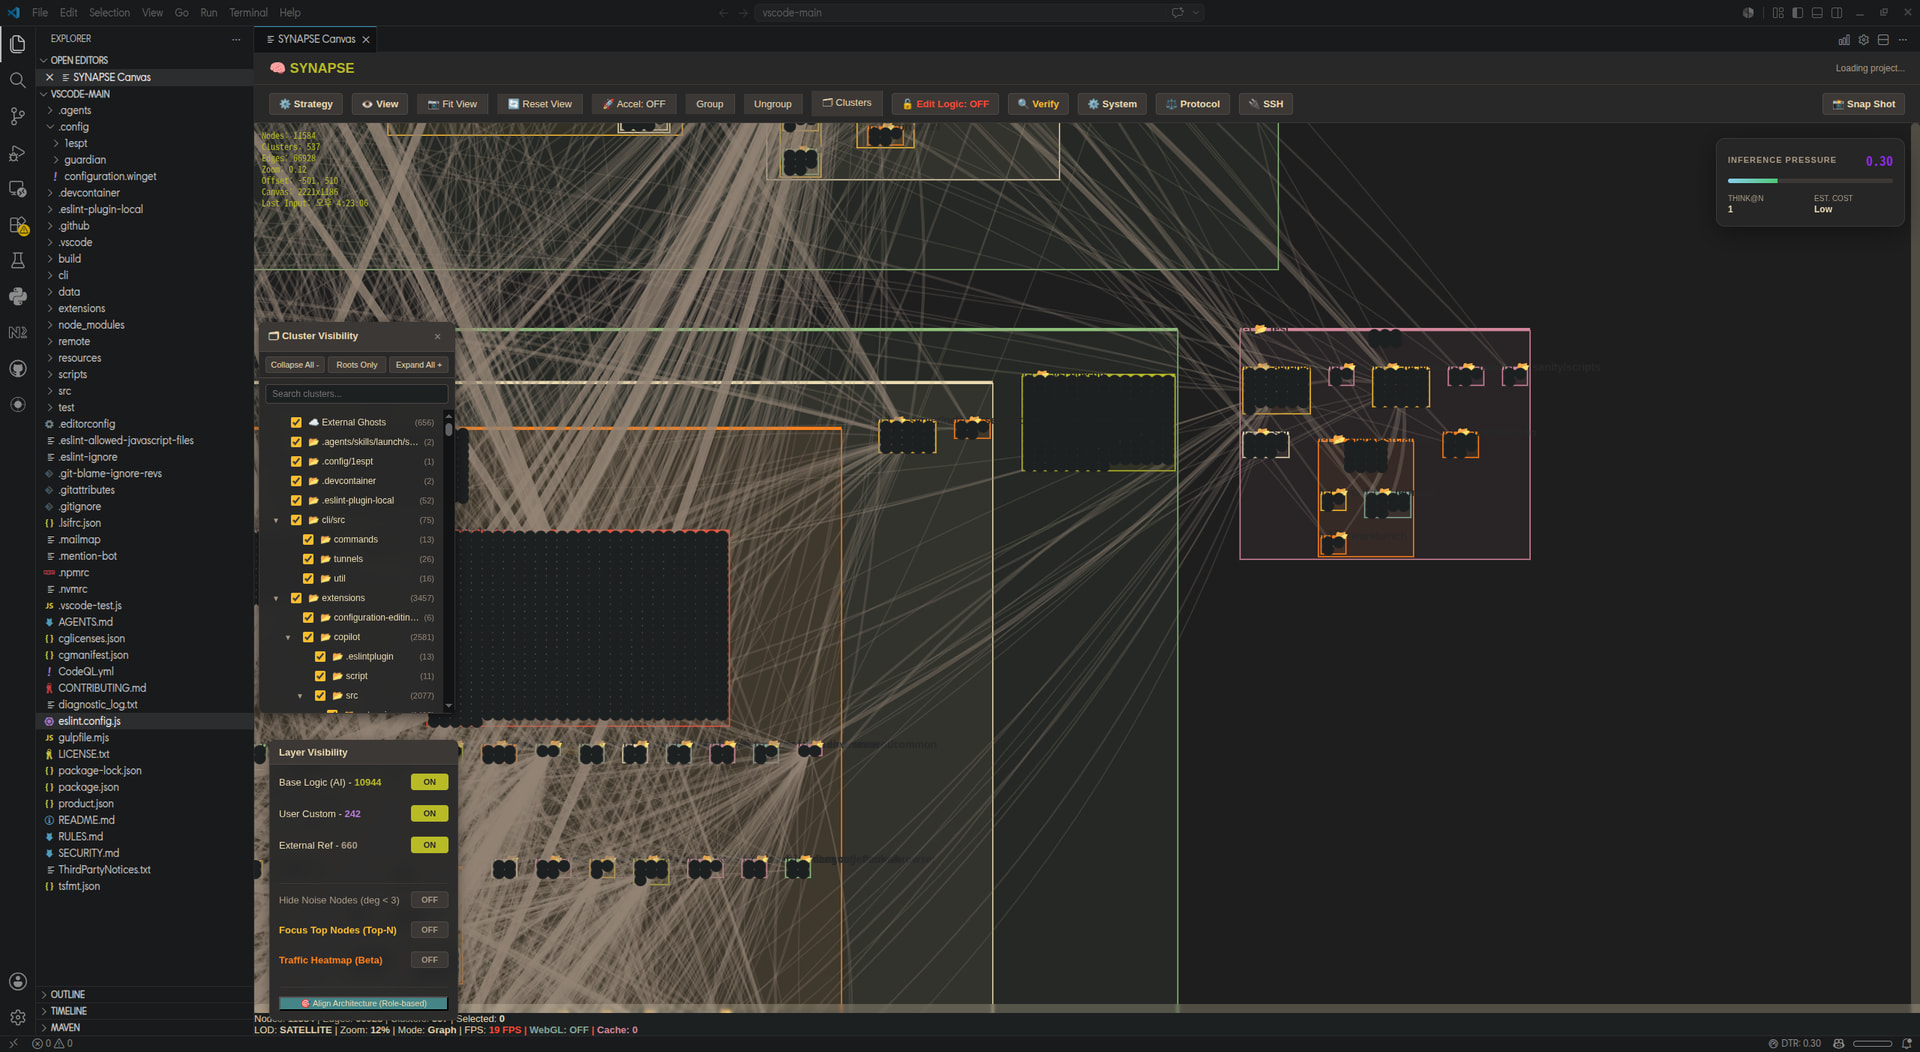Screen dimensions: 1920x1052
Task: Click in the Search clusters field
Action: [356, 394]
